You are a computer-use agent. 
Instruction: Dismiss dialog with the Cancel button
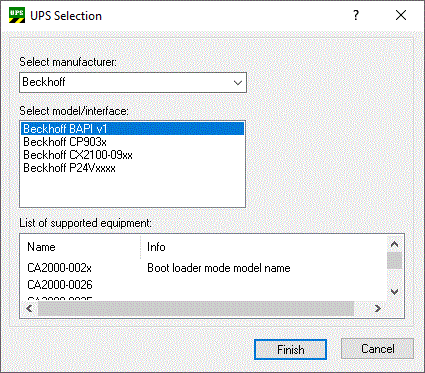click(377, 349)
